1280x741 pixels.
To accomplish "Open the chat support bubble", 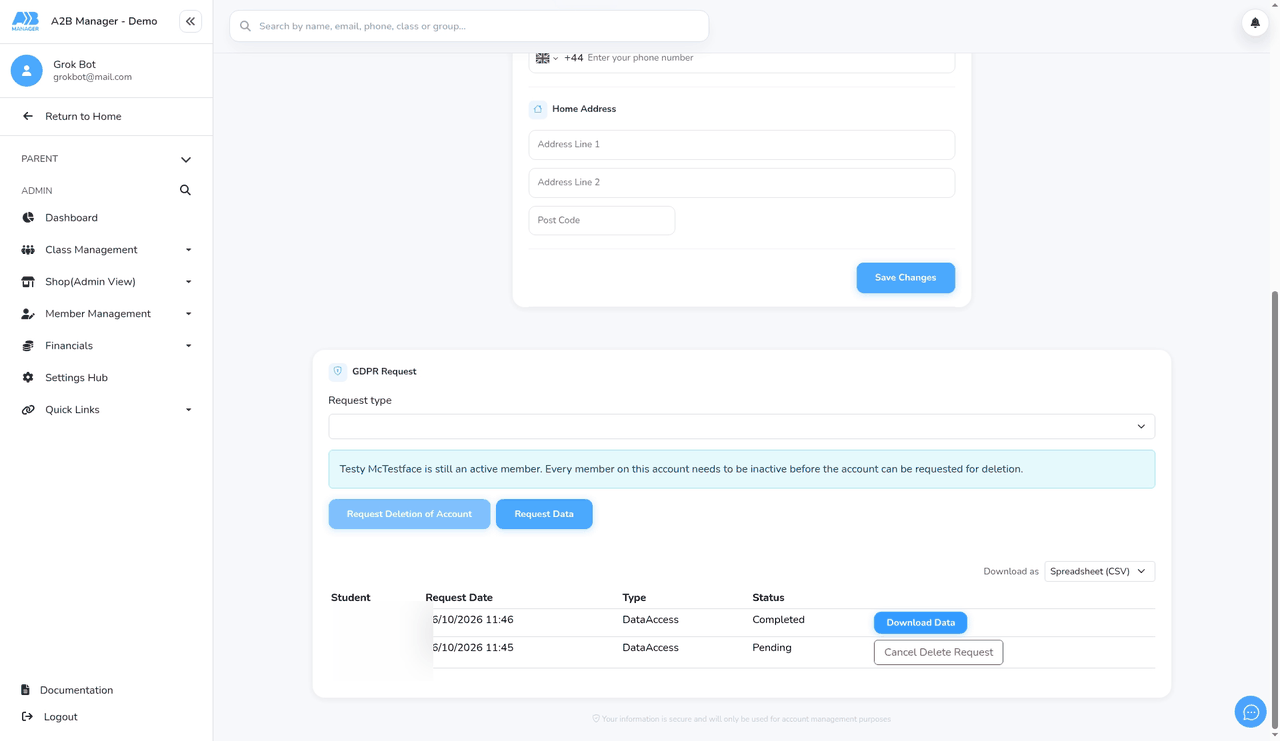I will tap(1251, 712).
